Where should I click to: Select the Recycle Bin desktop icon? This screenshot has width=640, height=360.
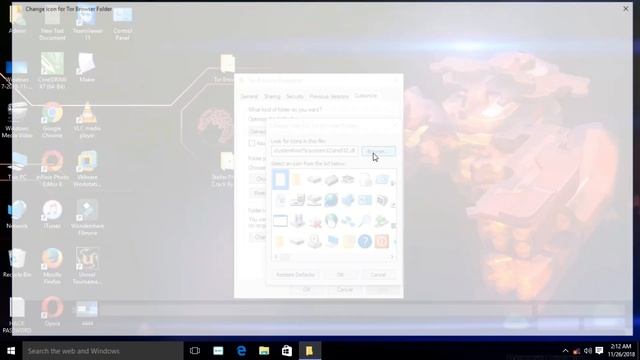[x=17, y=263]
